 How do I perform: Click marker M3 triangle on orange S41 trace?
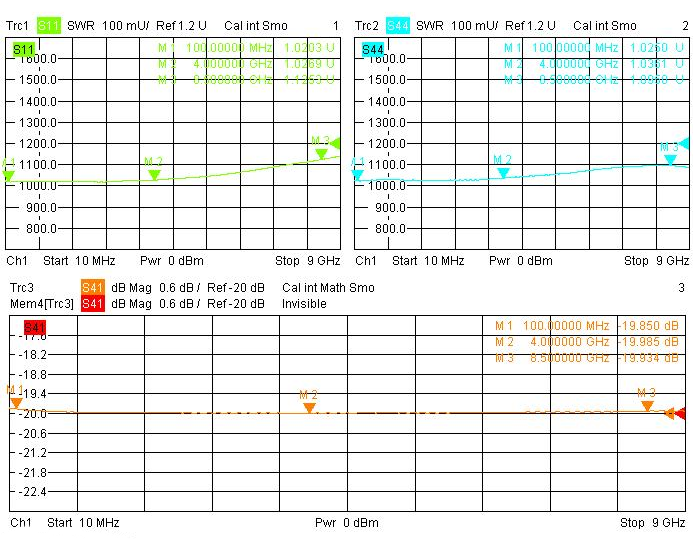[x=647, y=406]
